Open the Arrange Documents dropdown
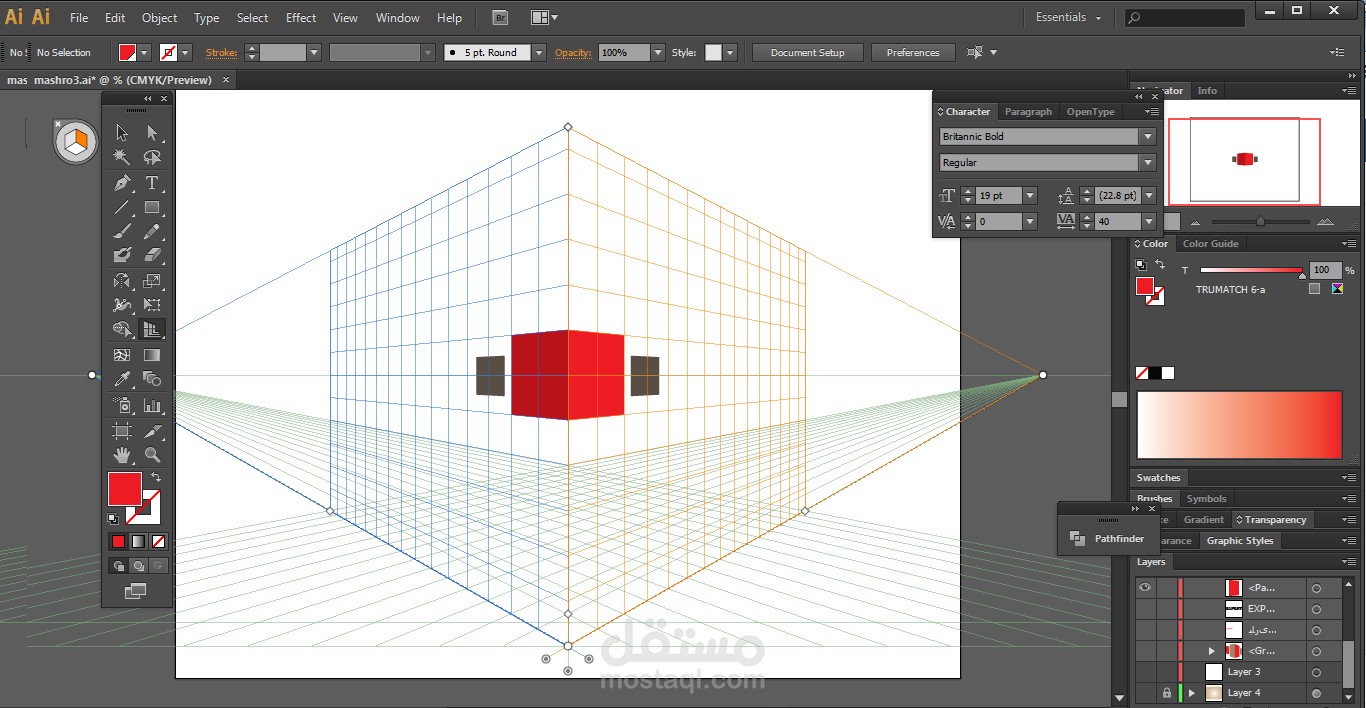 [544, 17]
